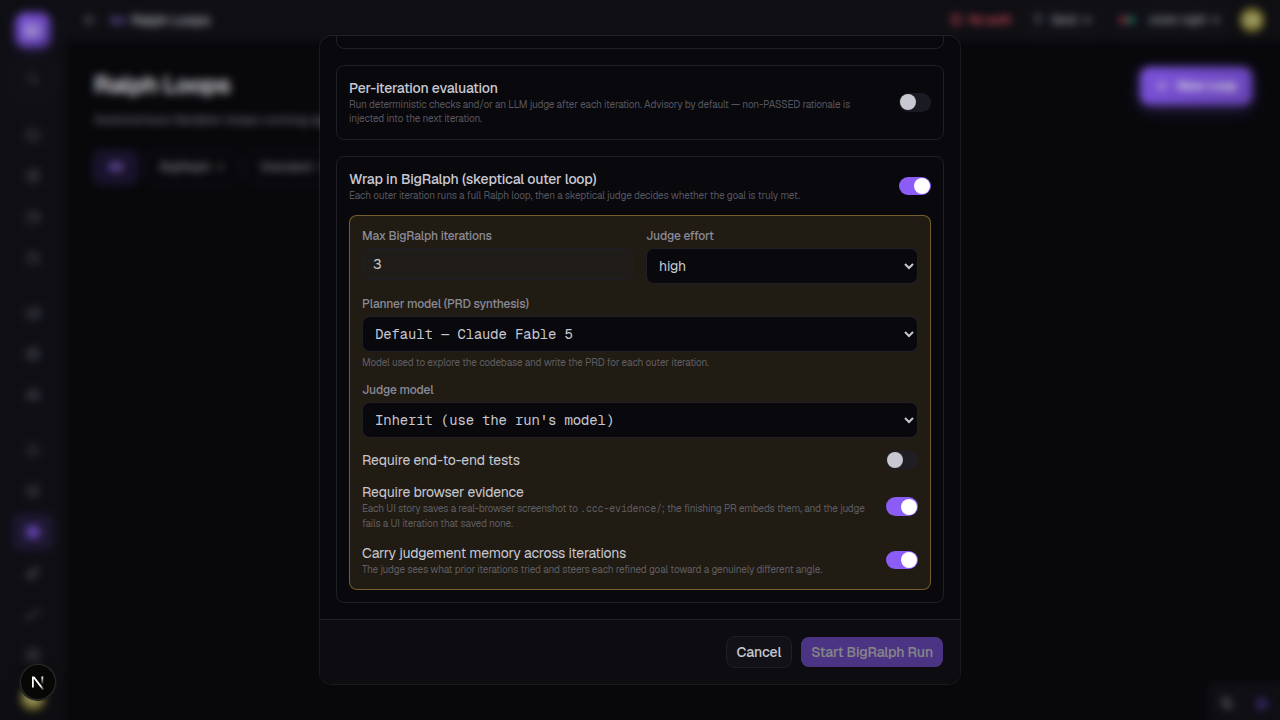Open the Judge model dropdown
1280x720 pixels.
[x=640, y=420]
